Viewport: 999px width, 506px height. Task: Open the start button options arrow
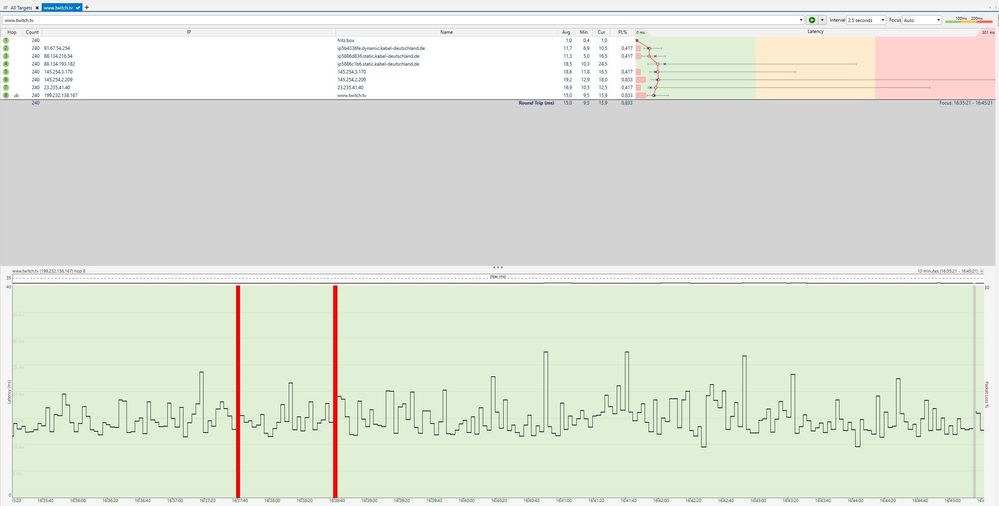[822, 20]
